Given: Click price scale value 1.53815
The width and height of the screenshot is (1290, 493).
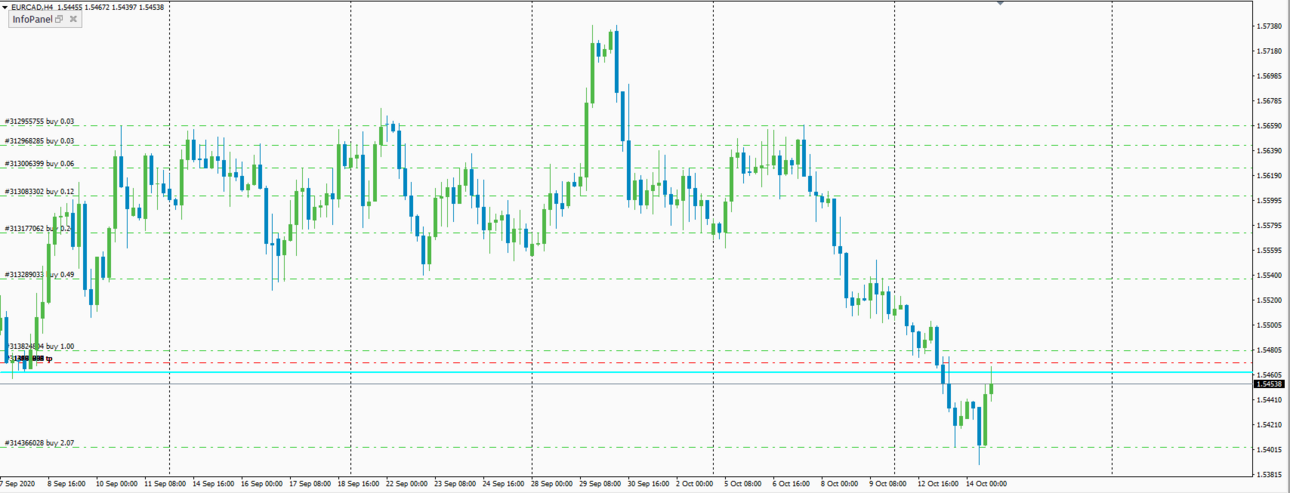Looking at the screenshot, I should [1270, 474].
